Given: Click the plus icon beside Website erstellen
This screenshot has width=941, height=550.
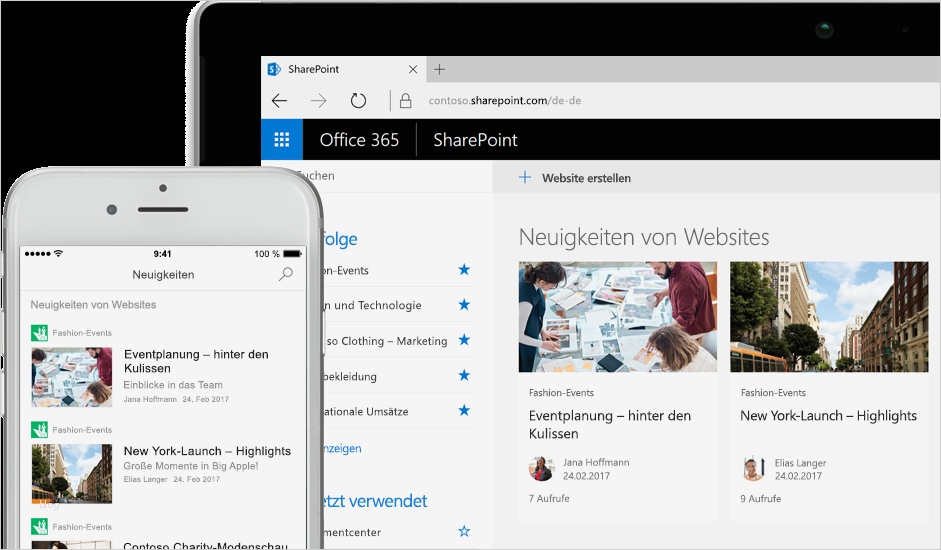Looking at the screenshot, I should tap(525, 177).
